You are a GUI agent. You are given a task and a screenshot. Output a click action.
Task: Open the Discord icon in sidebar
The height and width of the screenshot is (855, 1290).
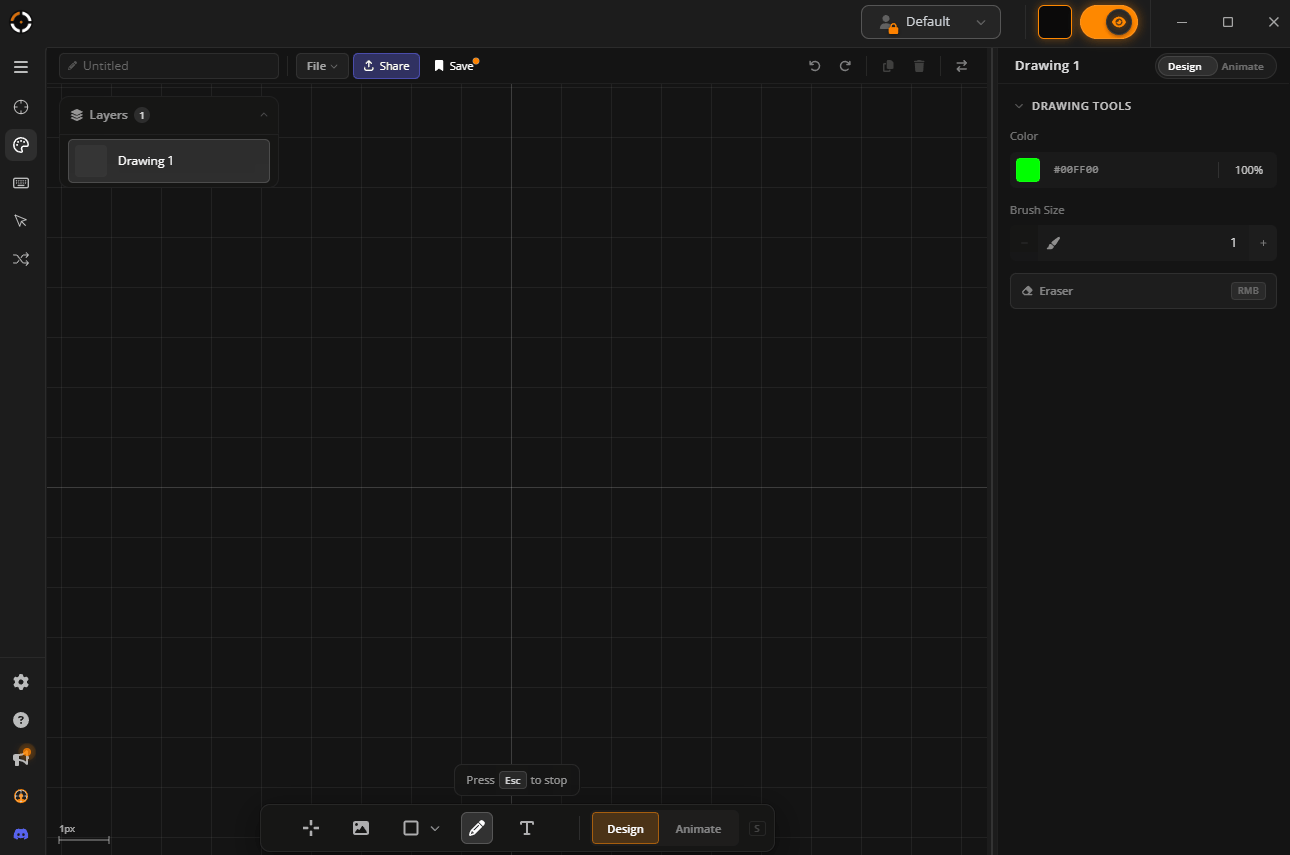coord(21,834)
